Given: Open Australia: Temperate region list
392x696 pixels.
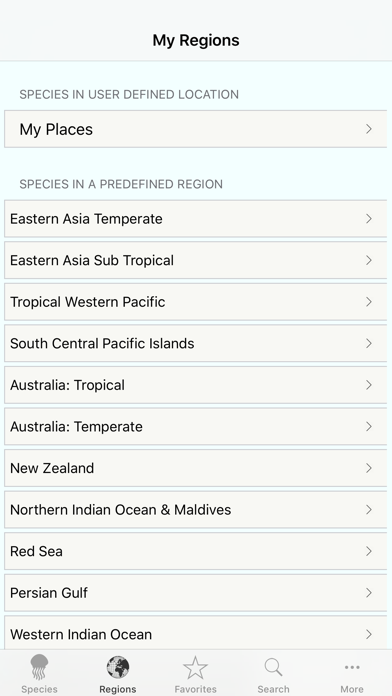Looking at the screenshot, I should [196, 427].
